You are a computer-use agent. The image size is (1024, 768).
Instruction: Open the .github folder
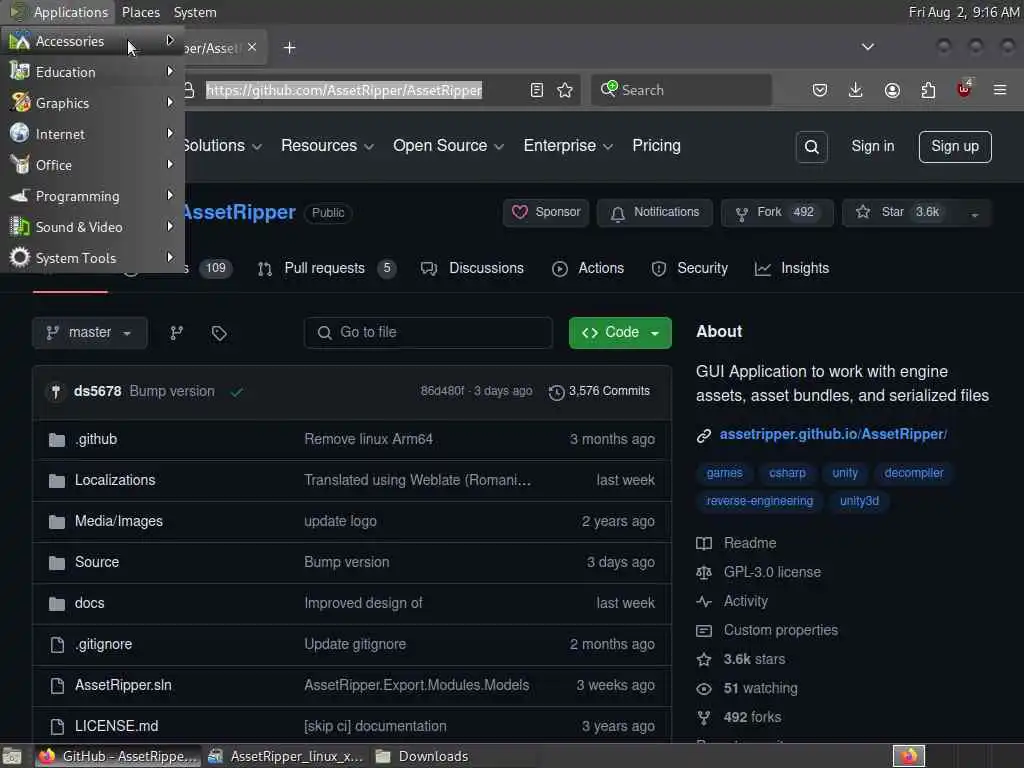(96, 439)
